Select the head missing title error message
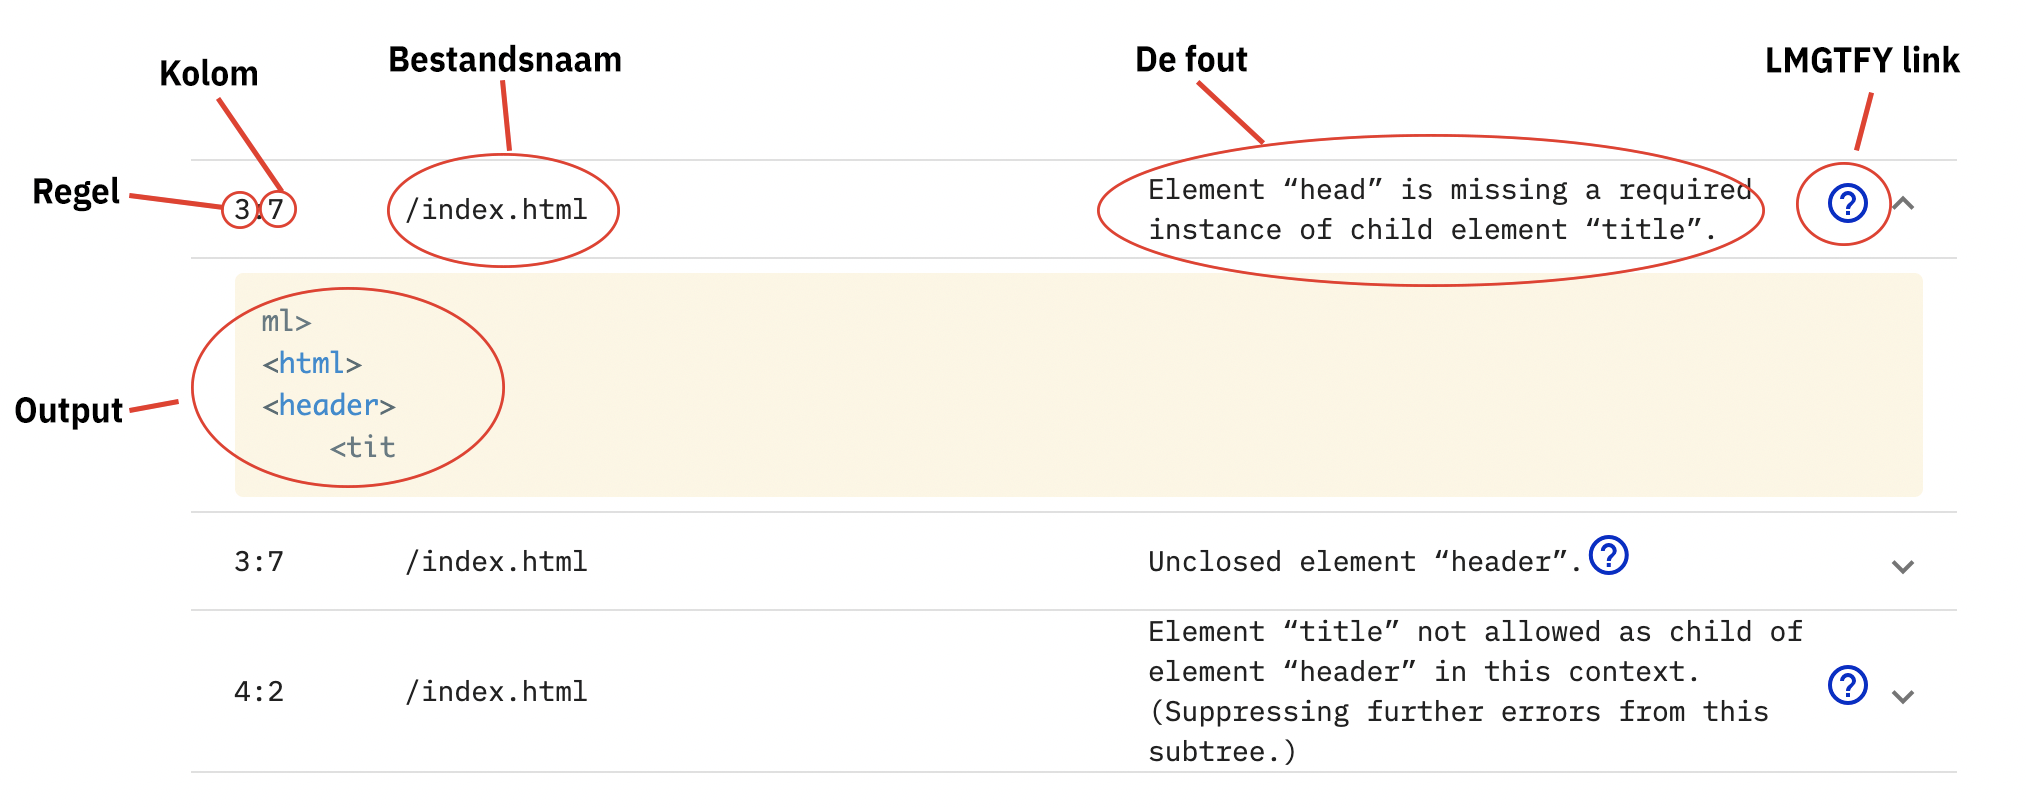This screenshot has height=808, width=2026. coord(1449,210)
